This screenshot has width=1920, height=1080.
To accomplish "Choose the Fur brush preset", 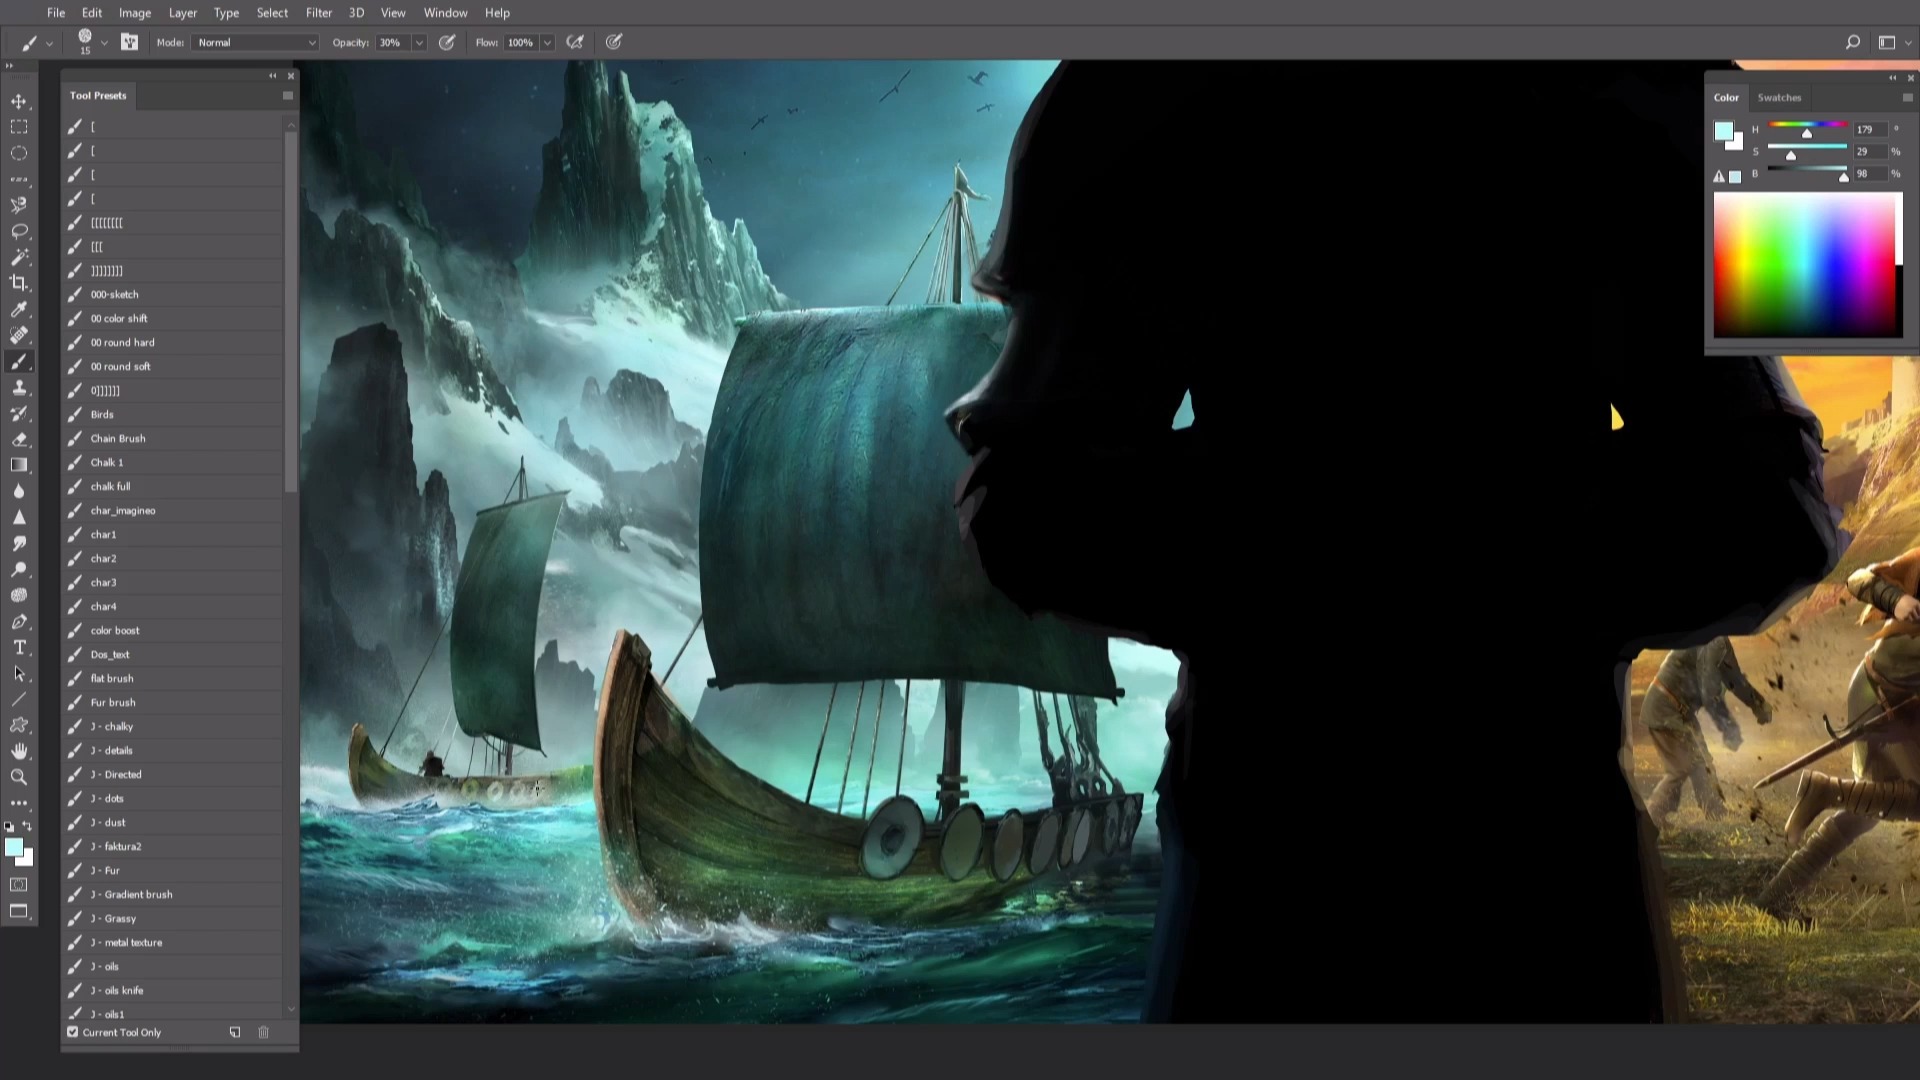I will (172, 702).
